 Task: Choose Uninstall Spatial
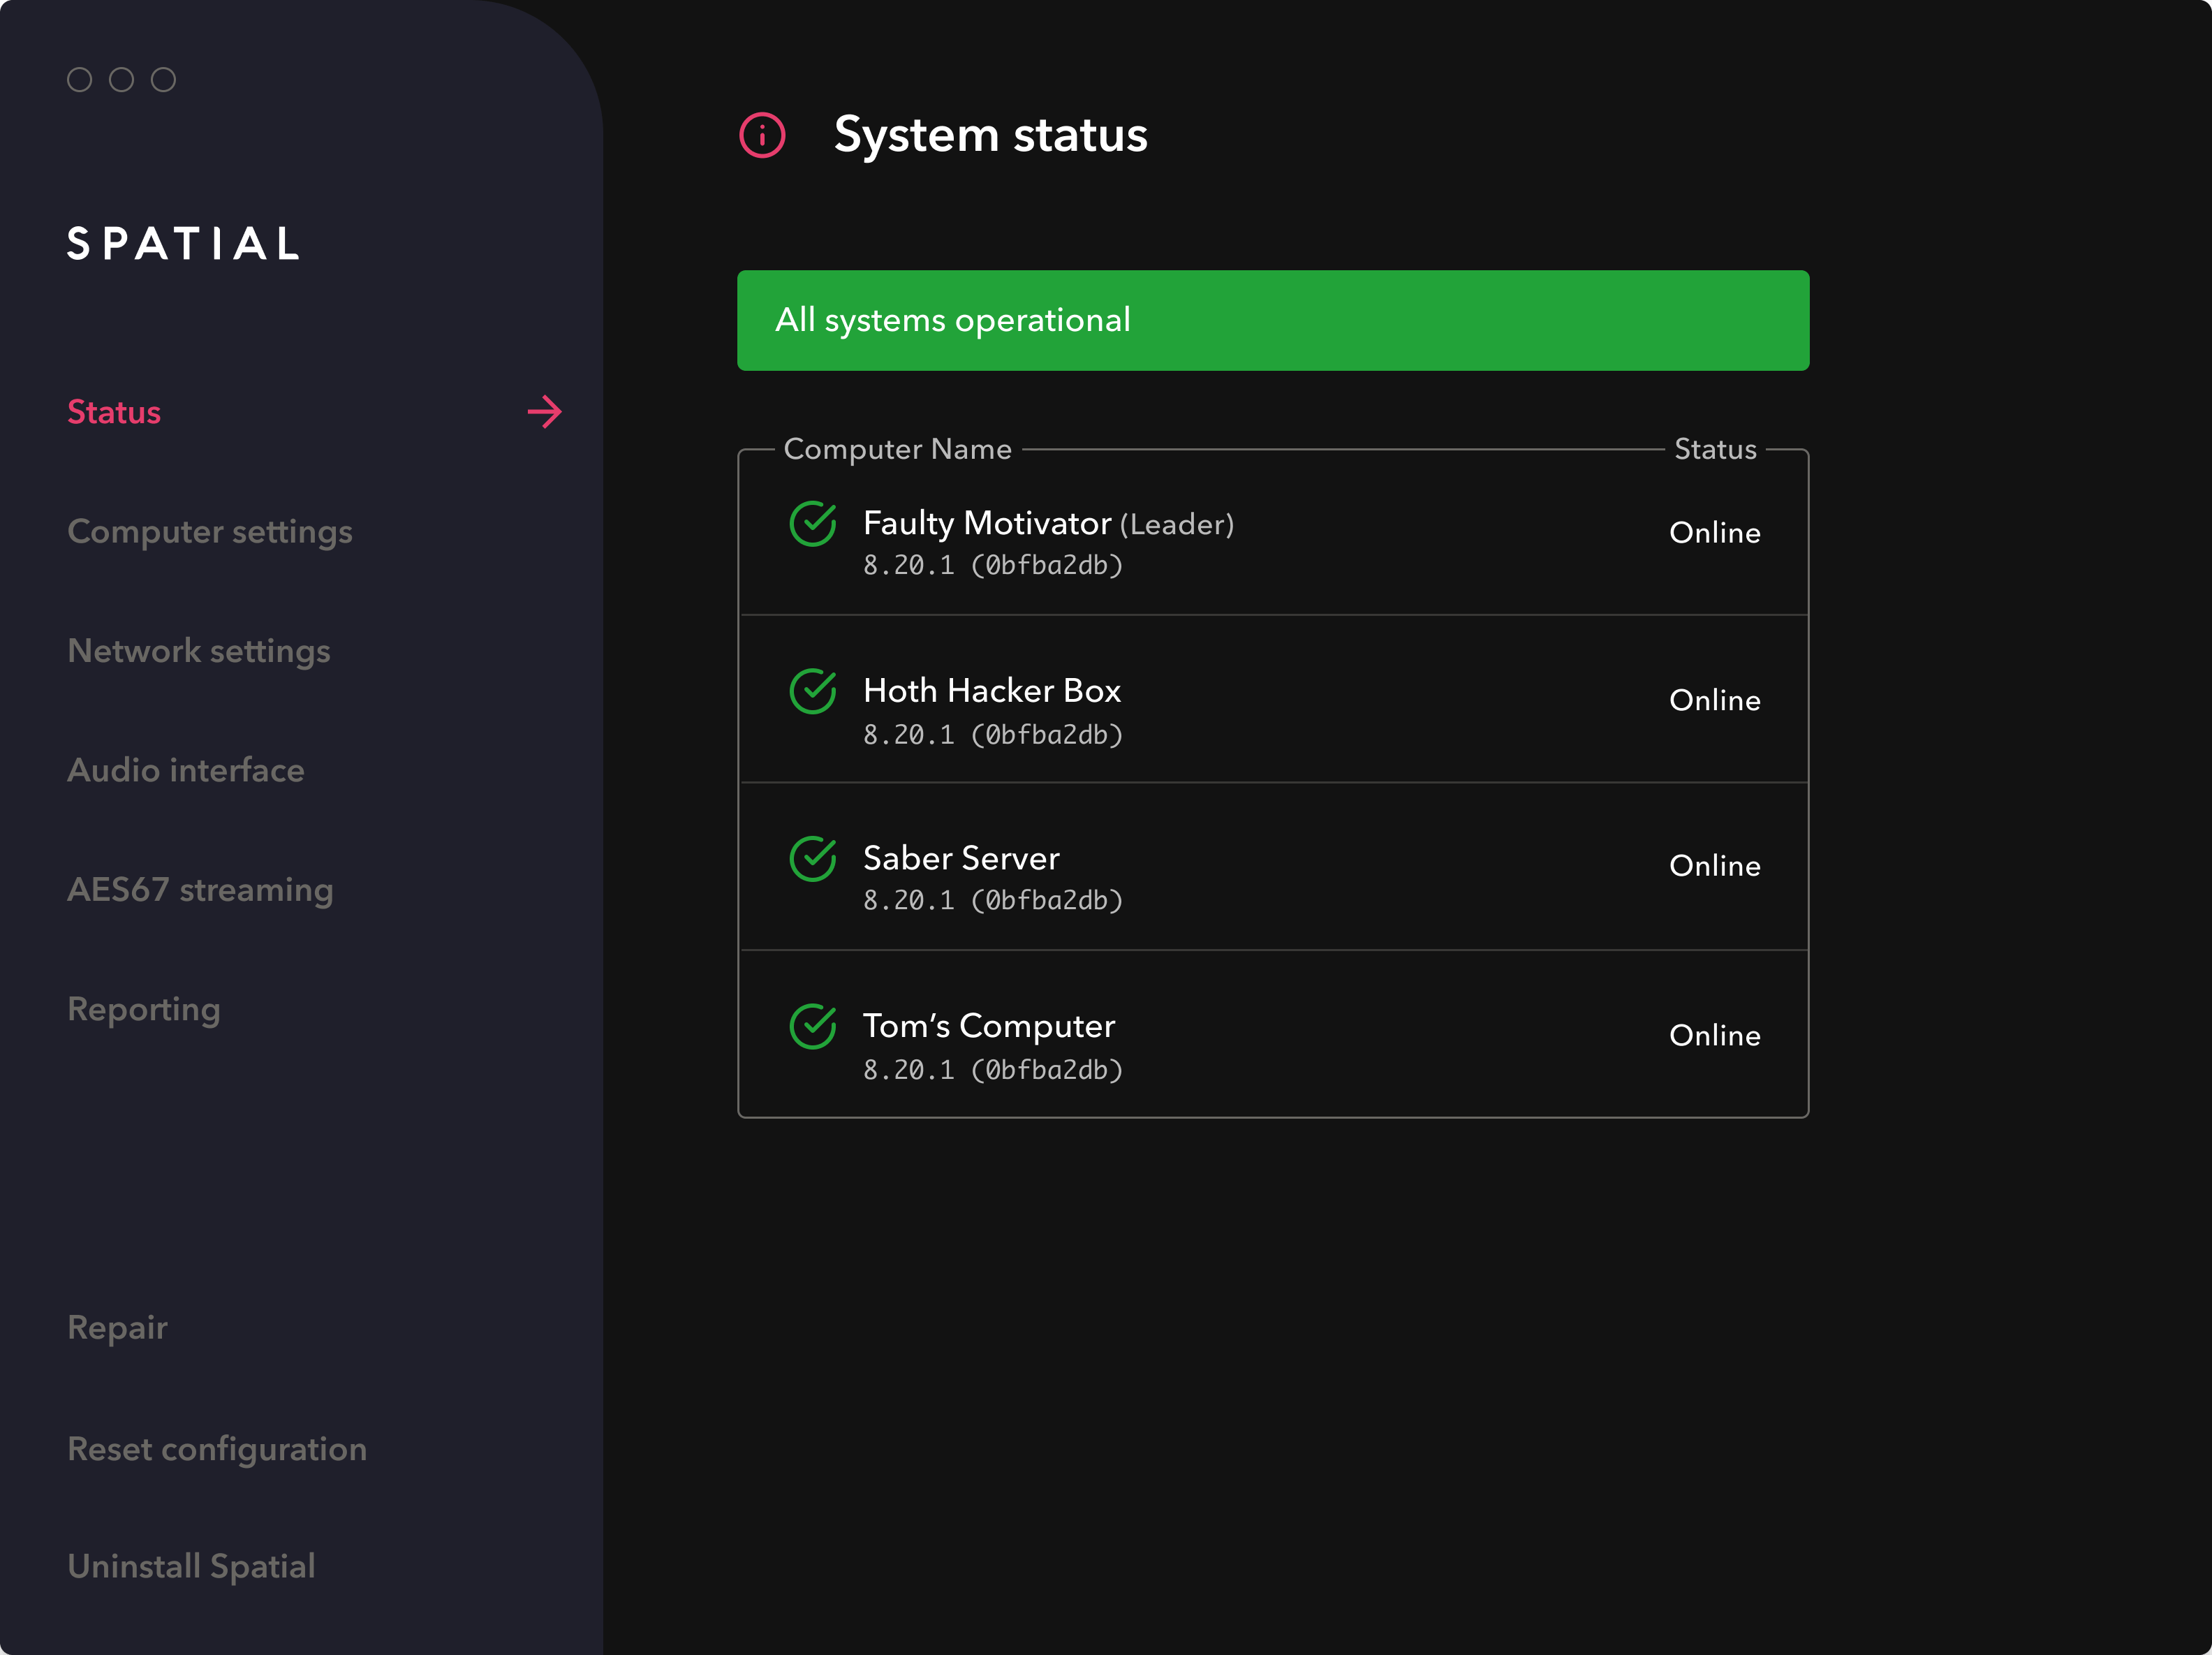pos(191,1565)
